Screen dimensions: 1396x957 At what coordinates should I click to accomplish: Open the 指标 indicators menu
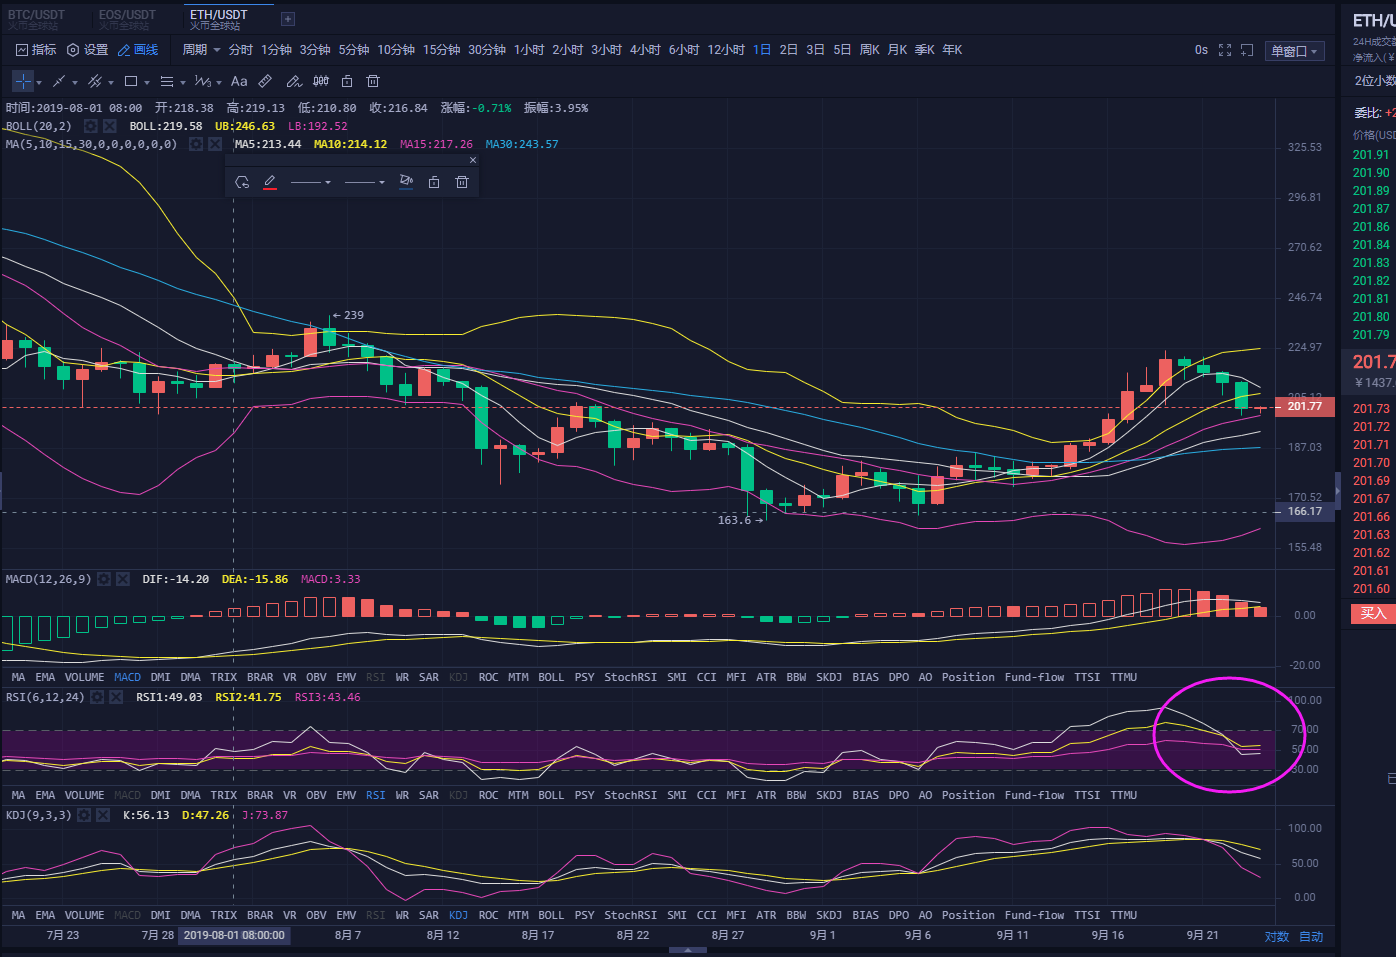click(36, 50)
